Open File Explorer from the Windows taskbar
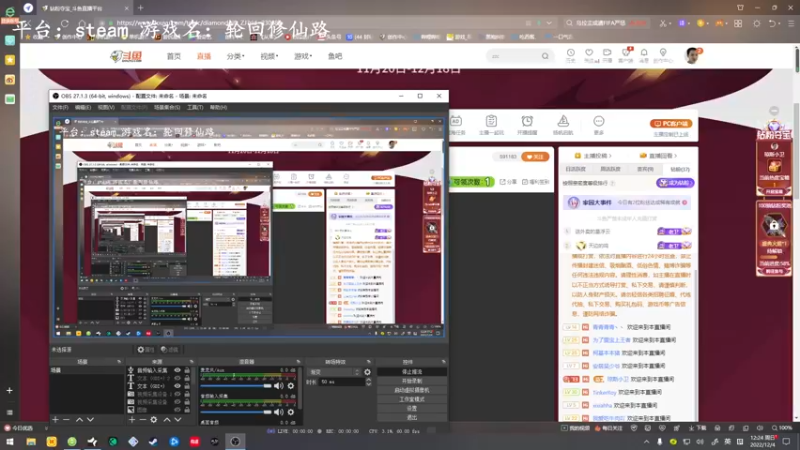Screen dimensions: 800x450 [x=31, y=441]
